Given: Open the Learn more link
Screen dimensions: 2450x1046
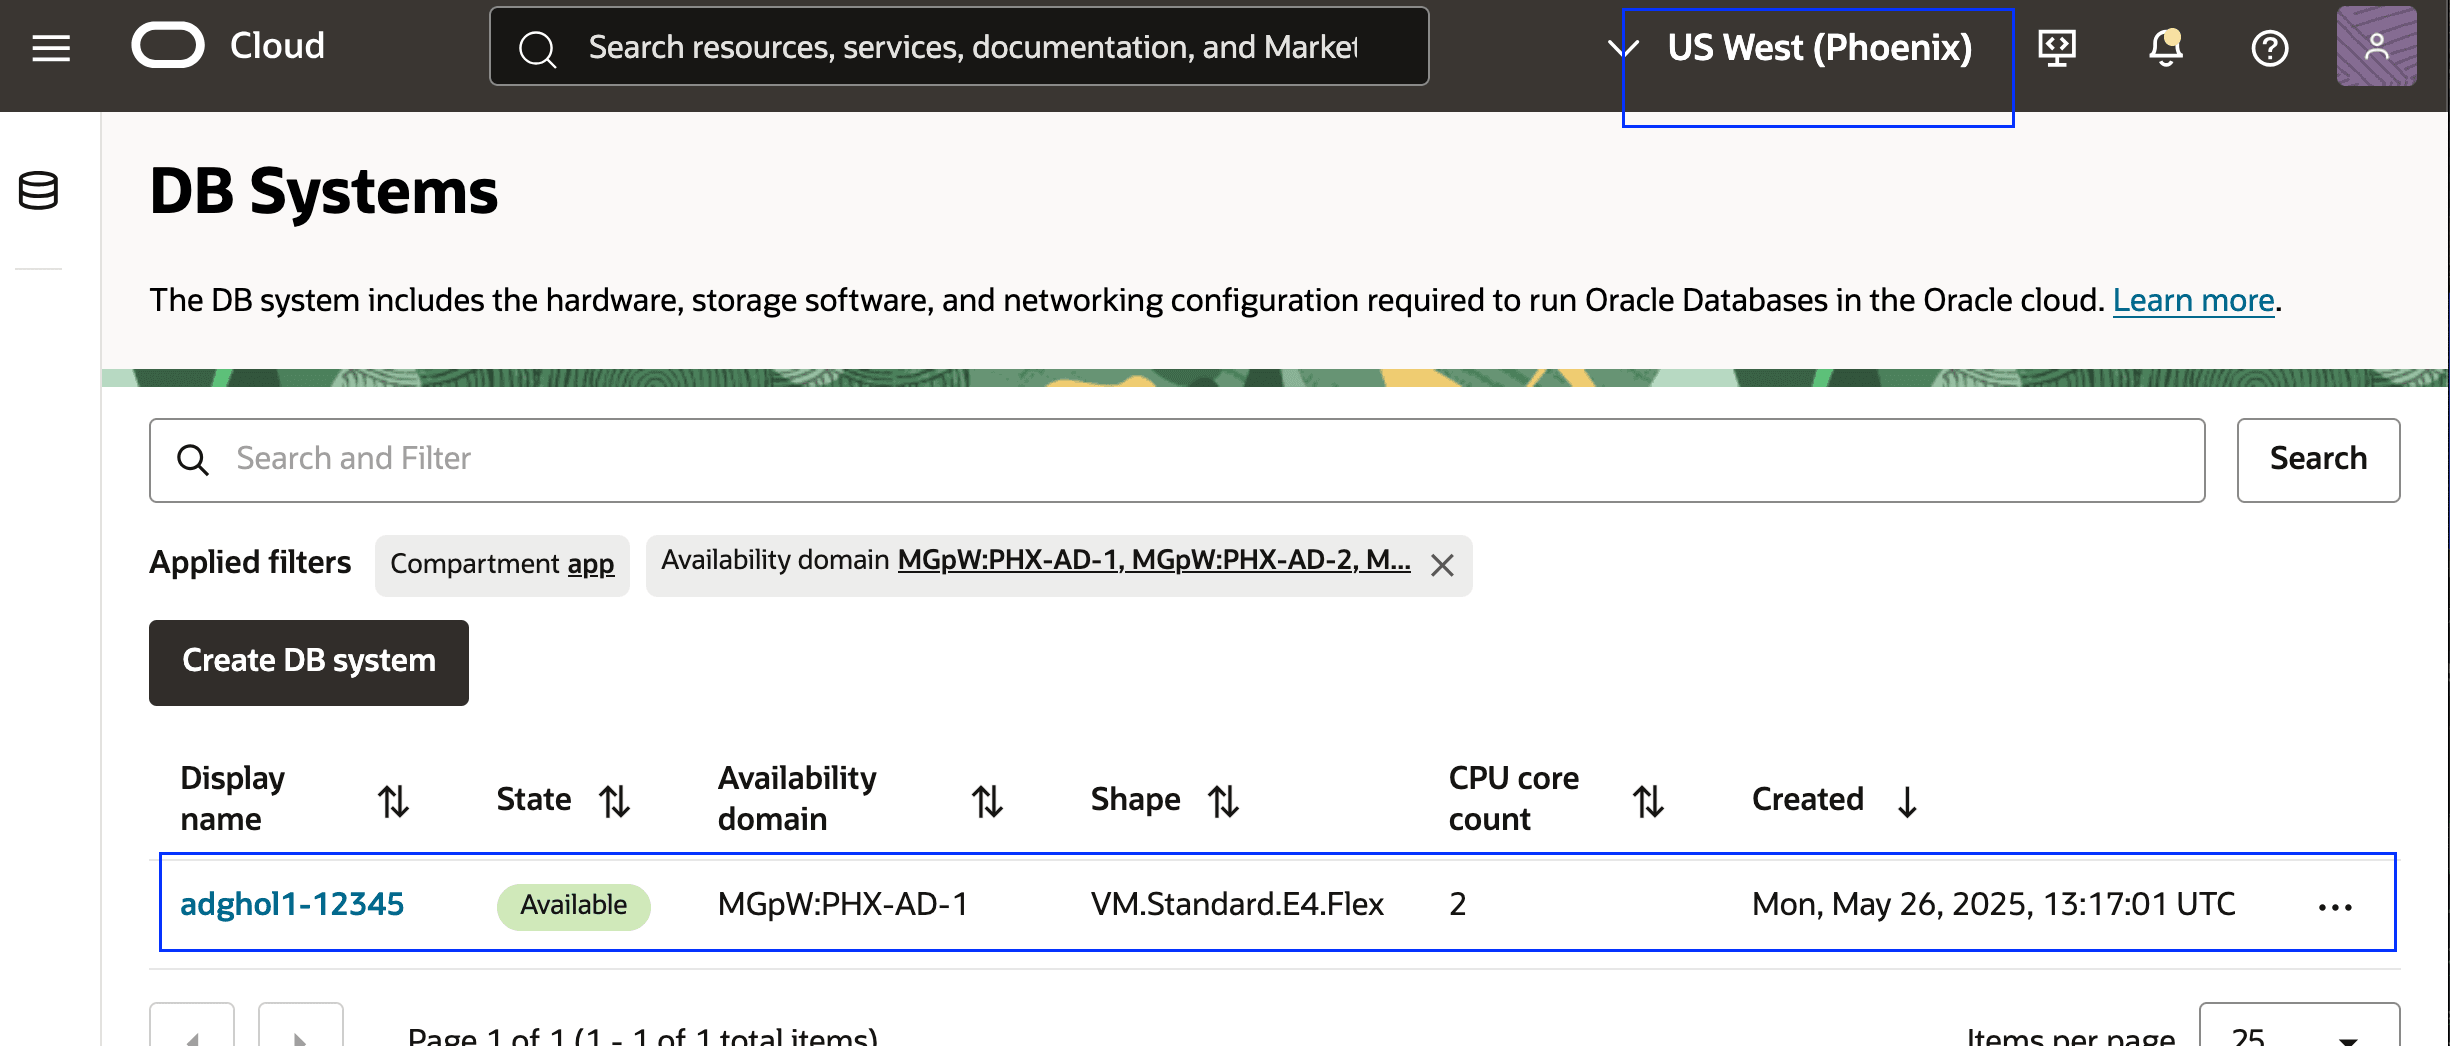Looking at the screenshot, I should [2193, 300].
